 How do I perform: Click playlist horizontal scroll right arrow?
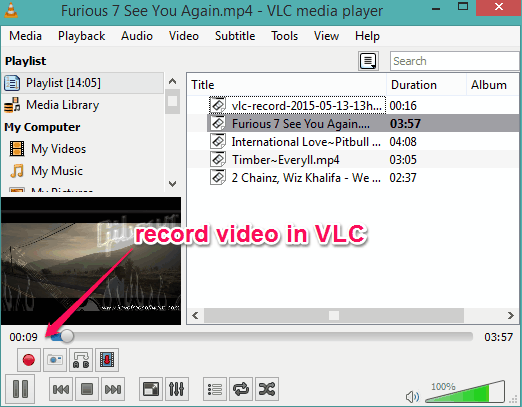[510, 315]
